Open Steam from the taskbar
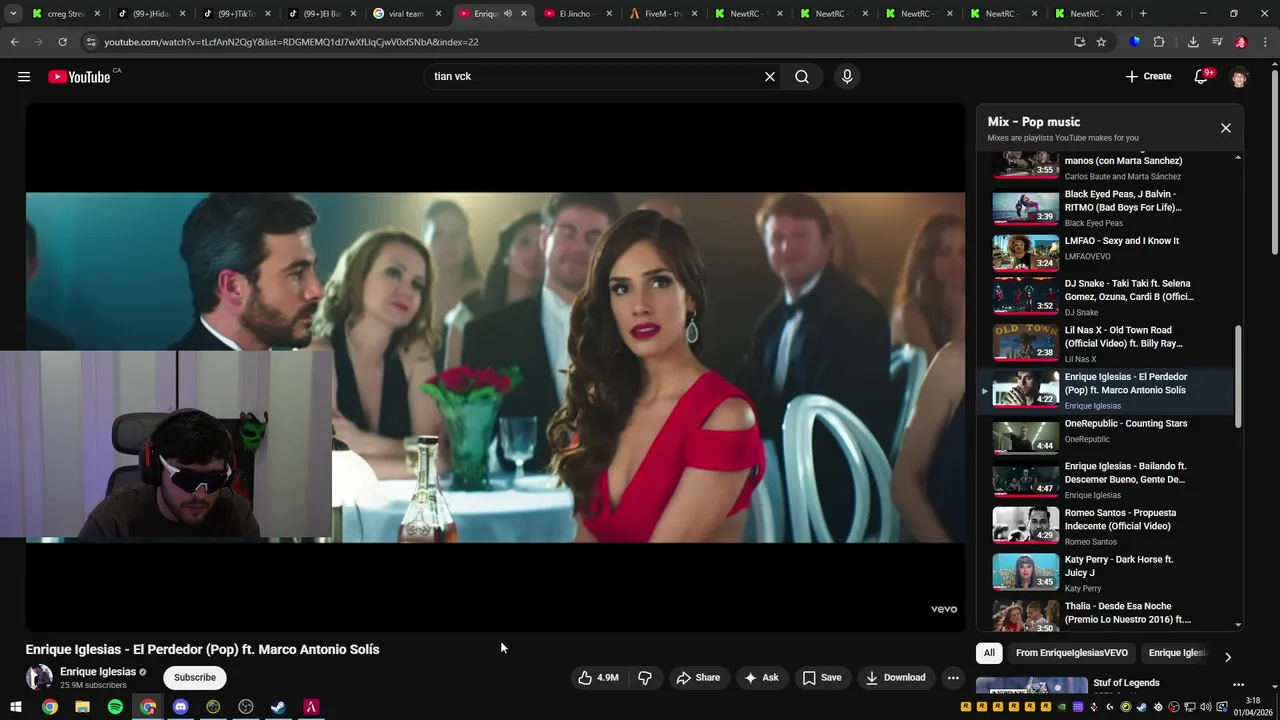The image size is (1280, 720). (x=278, y=707)
